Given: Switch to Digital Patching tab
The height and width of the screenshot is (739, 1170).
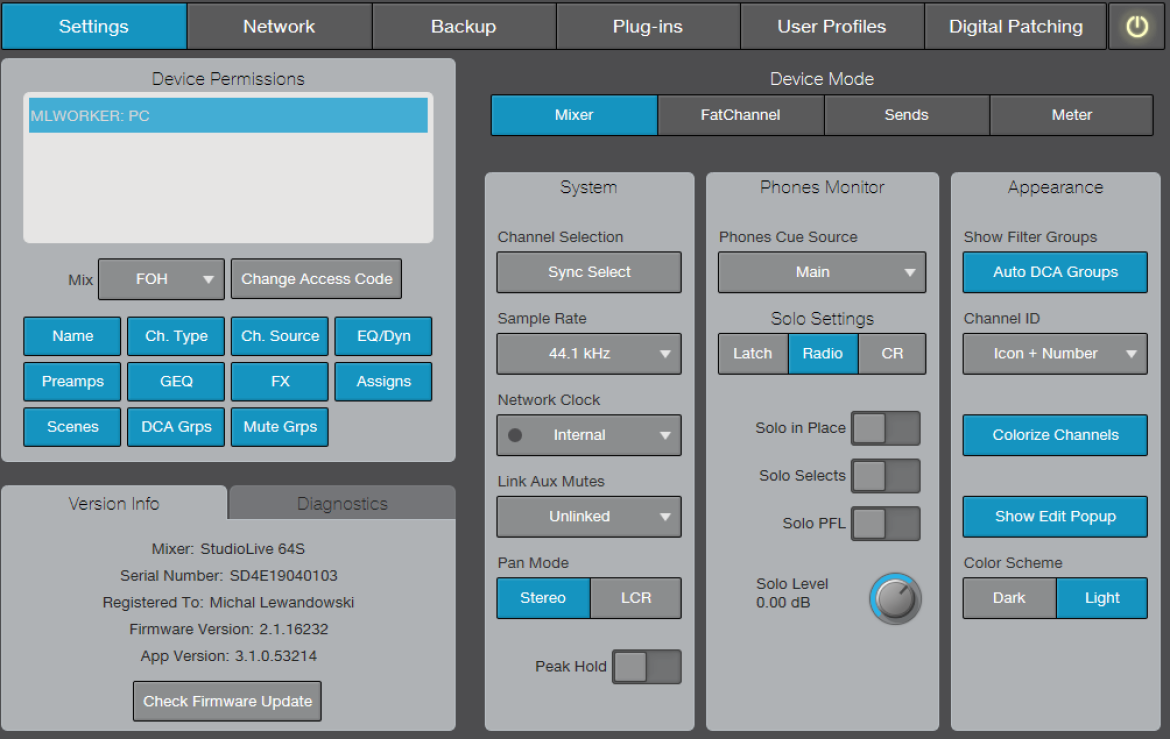Looking at the screenshot, I should click(x=1016, y=27).
